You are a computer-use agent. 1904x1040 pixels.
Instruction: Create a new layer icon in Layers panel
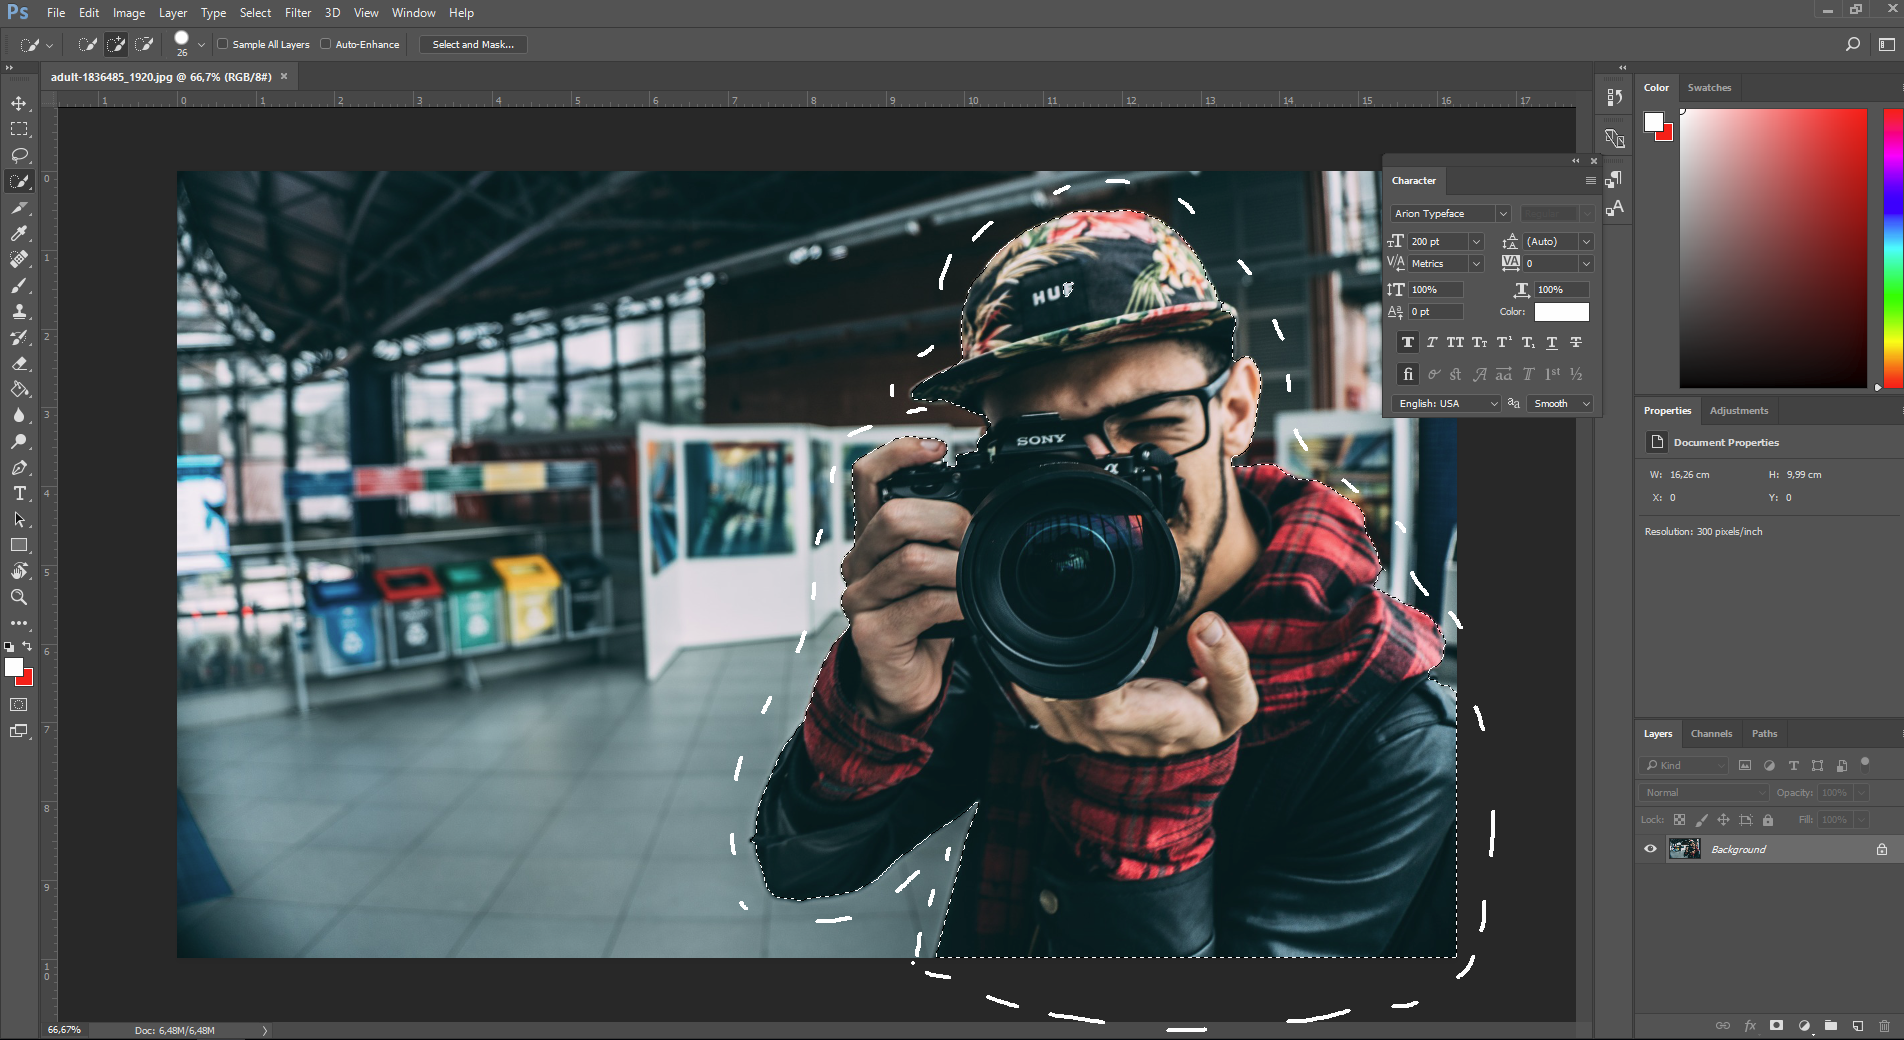tap(1857, 1026)
